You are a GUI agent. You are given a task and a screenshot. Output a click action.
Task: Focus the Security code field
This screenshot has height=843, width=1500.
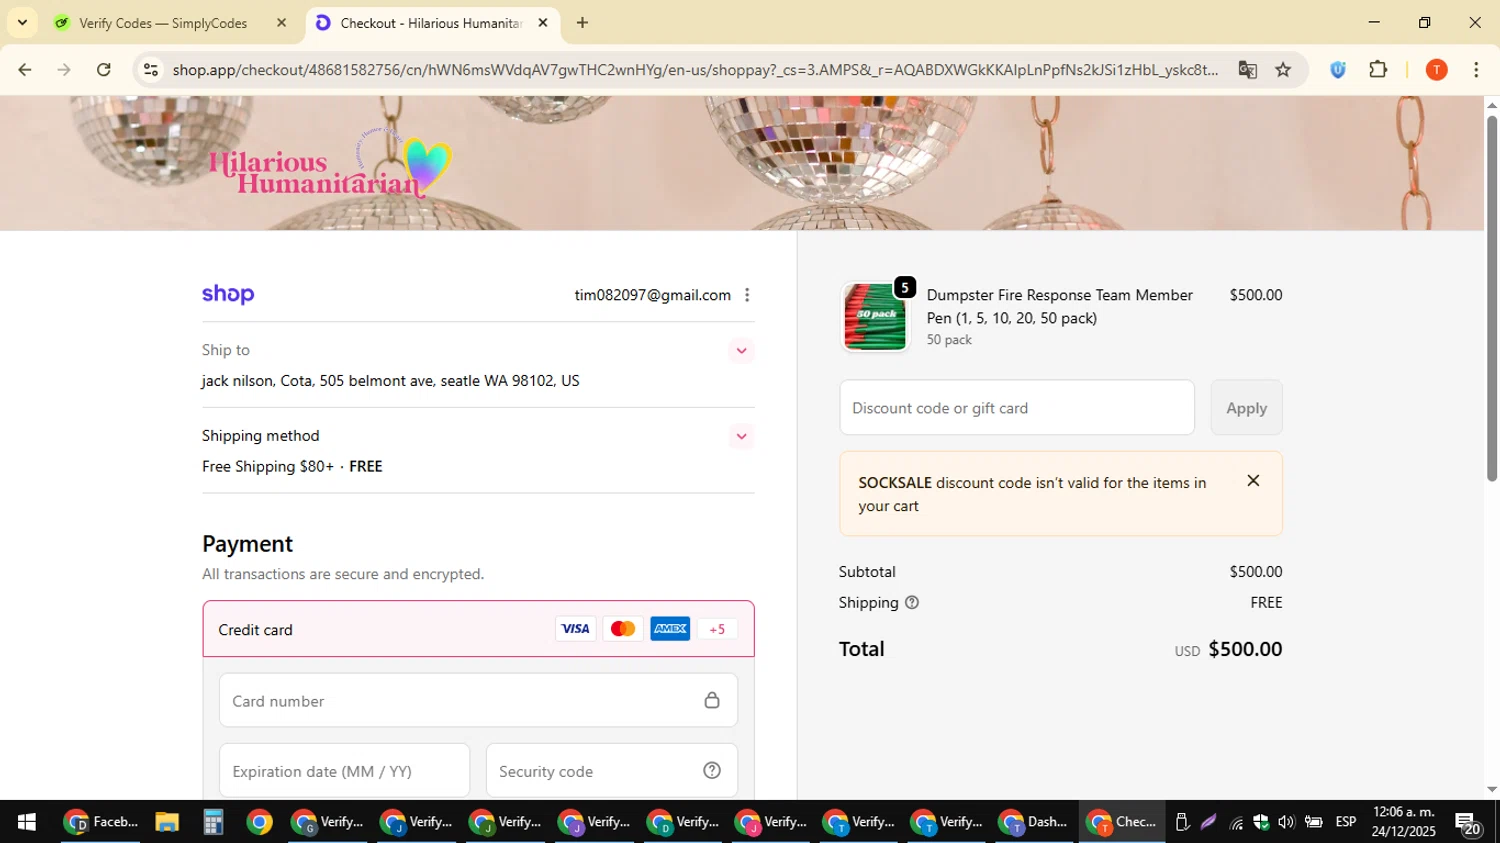tap(611, 771)
